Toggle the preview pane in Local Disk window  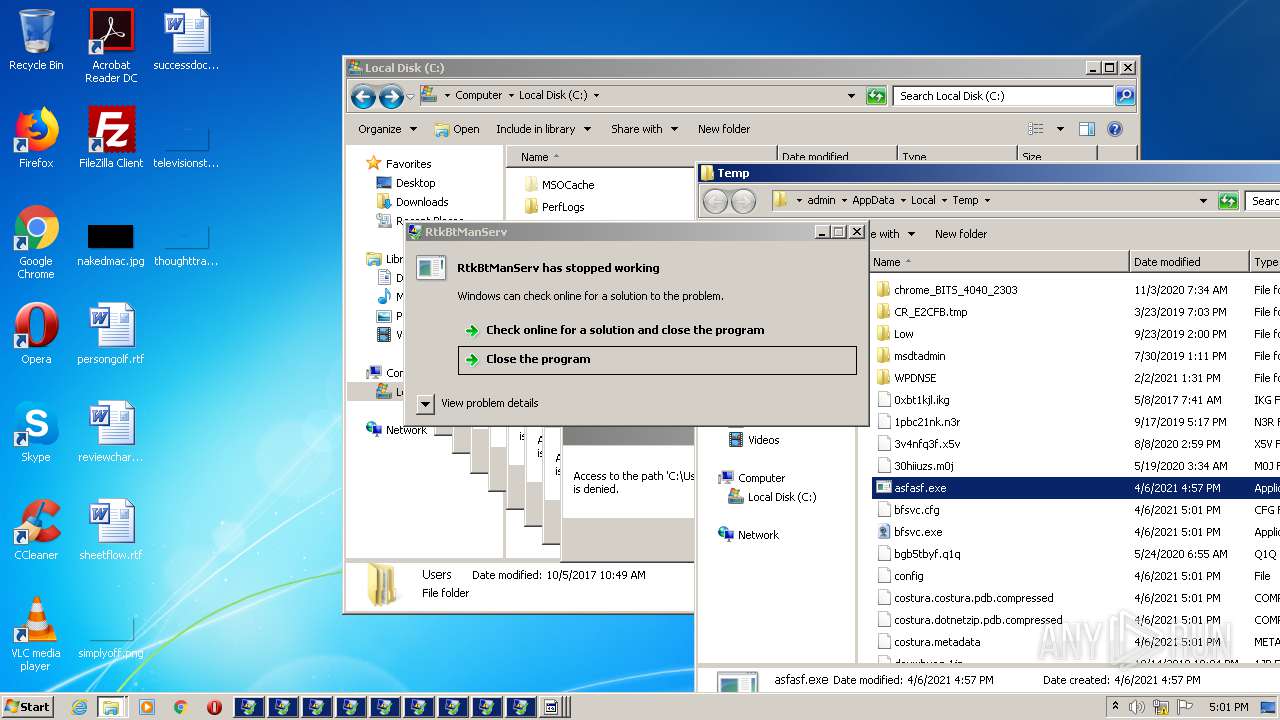[1087, 129]
